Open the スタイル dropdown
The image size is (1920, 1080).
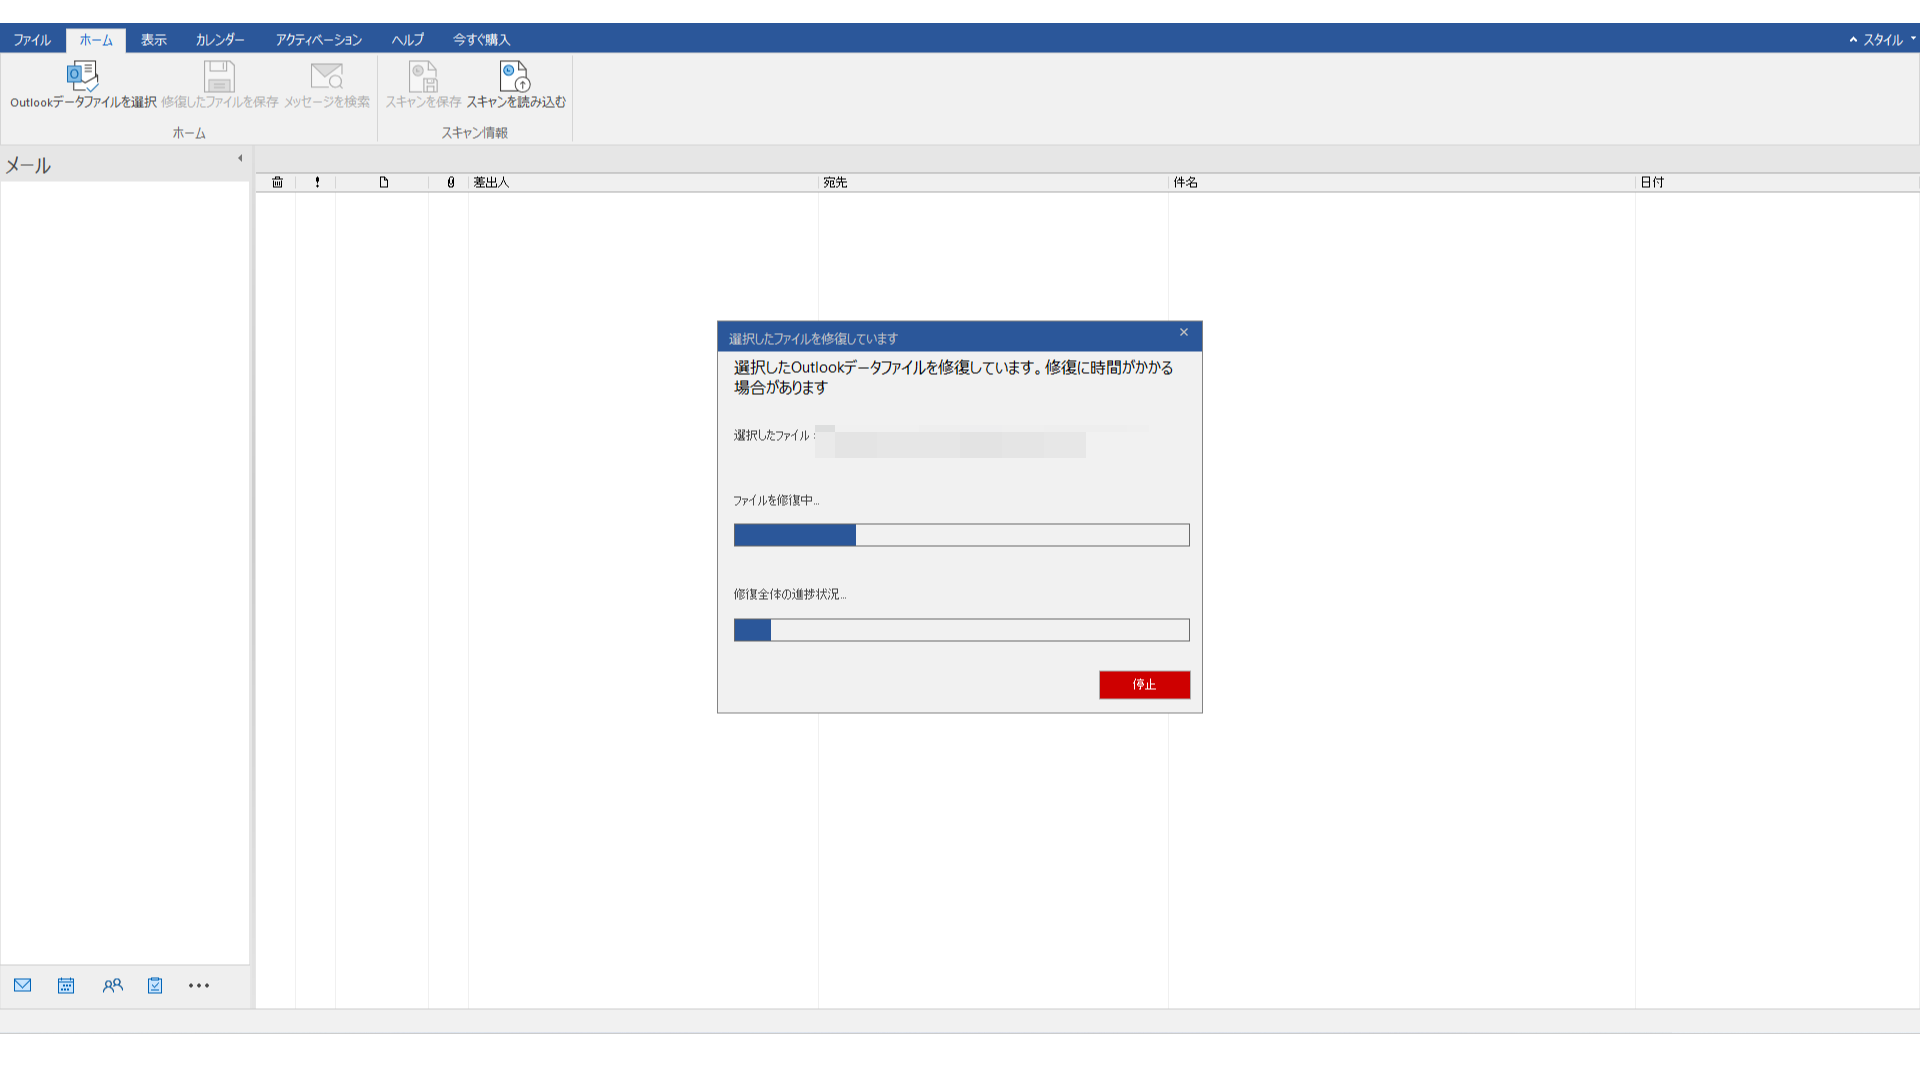click(1884, 39)
